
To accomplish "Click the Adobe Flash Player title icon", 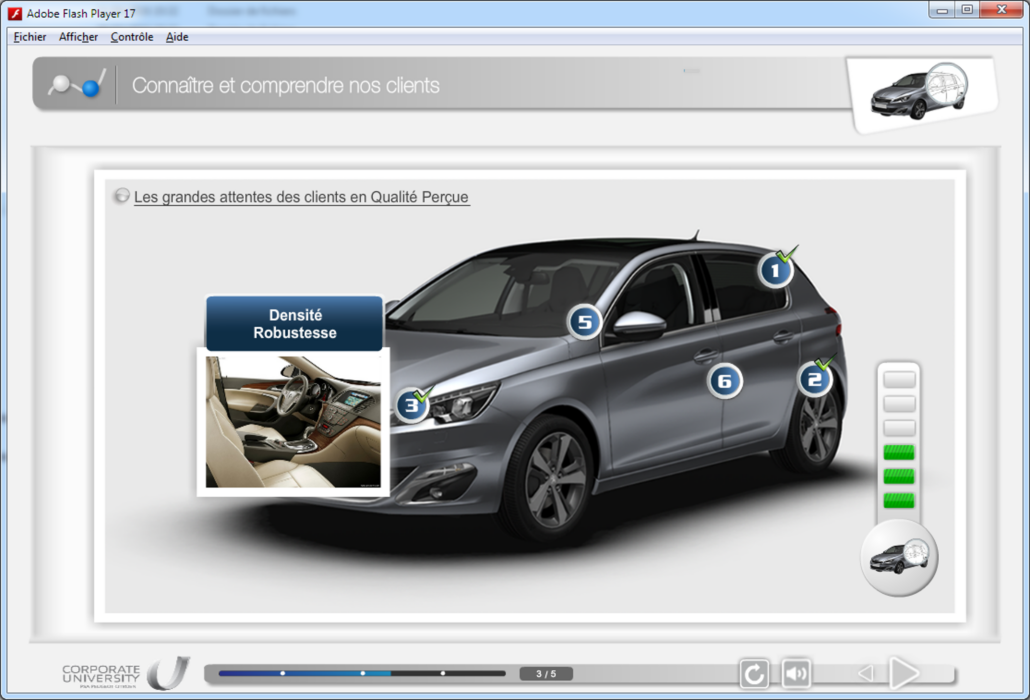I will click(x=14, y=13).
